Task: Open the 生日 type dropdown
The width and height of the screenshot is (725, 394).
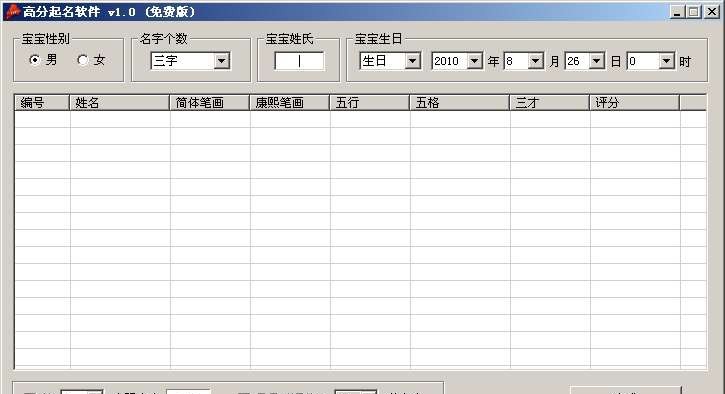Action: [x=390, y=61]
